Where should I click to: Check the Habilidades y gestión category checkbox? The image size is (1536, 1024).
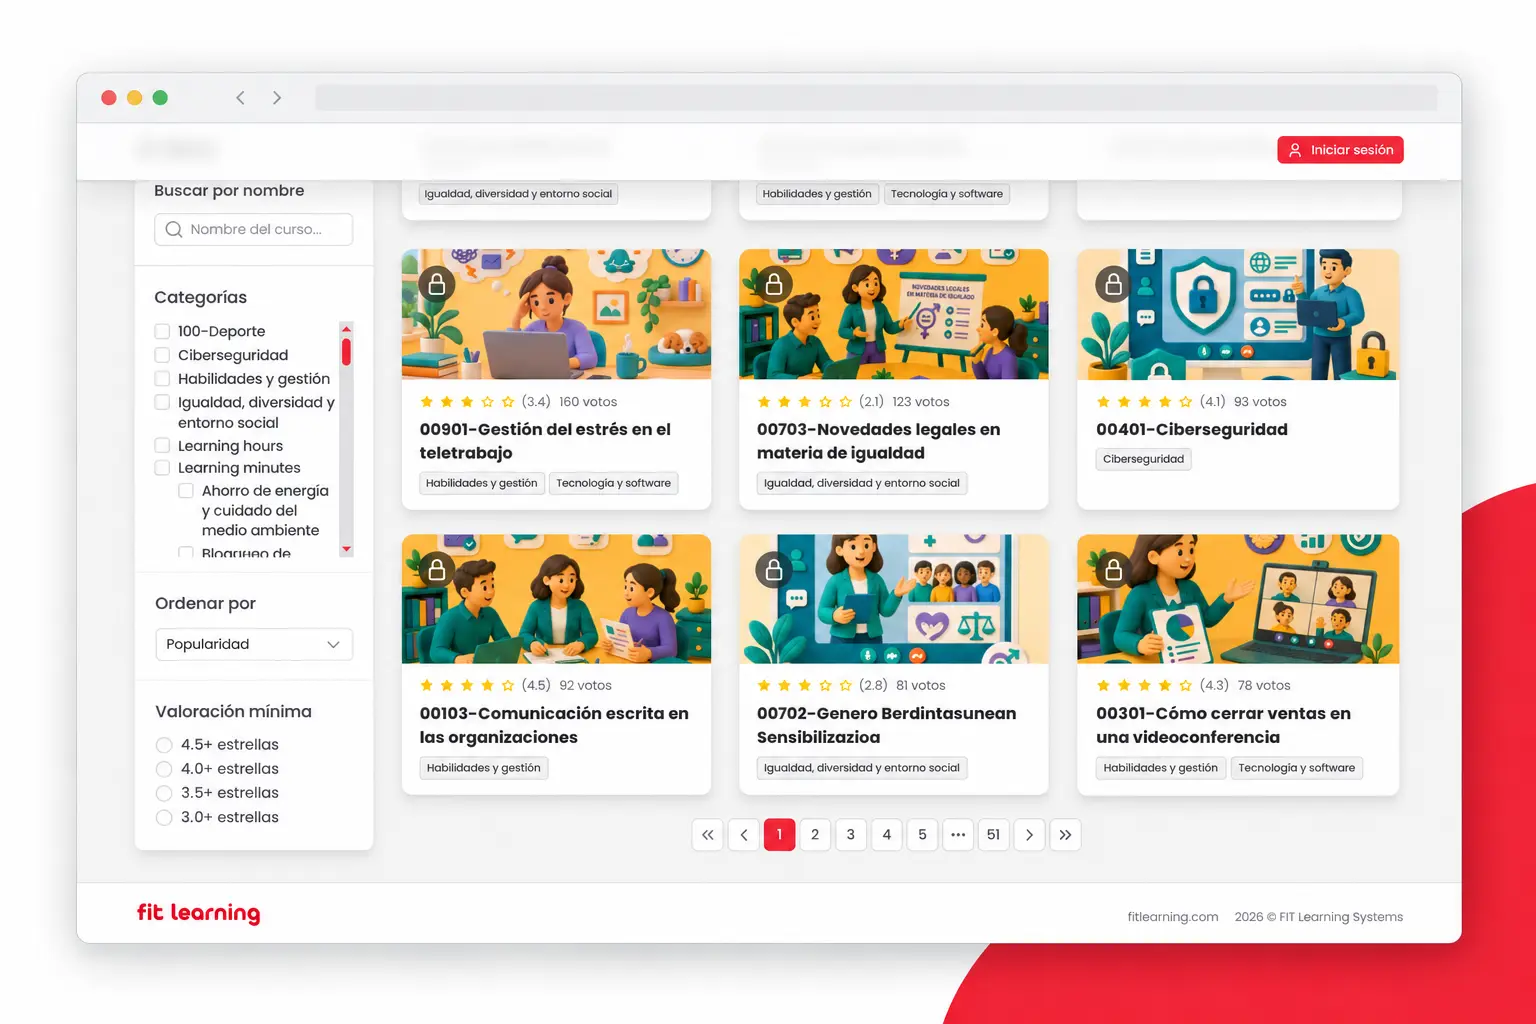point(162,378)
